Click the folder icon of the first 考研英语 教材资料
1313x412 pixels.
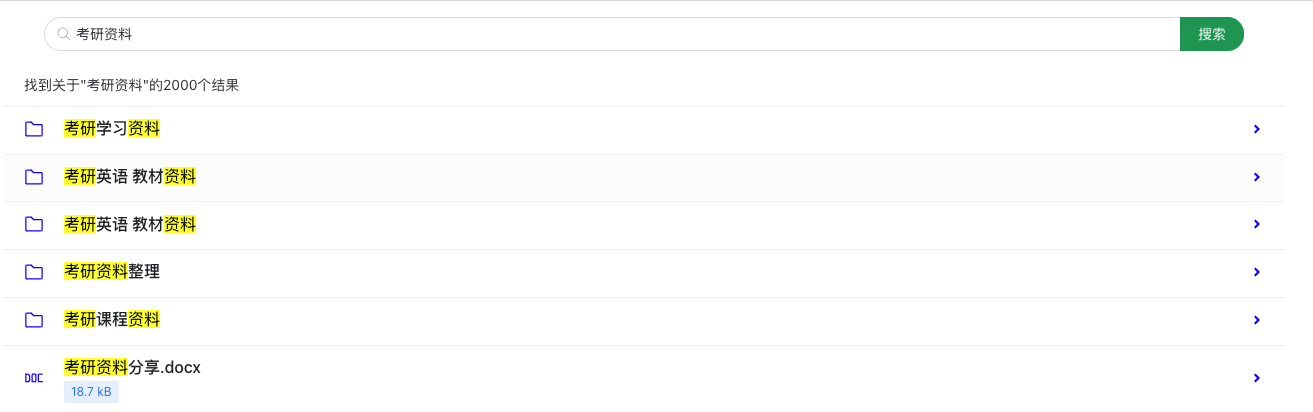point(34,177)
